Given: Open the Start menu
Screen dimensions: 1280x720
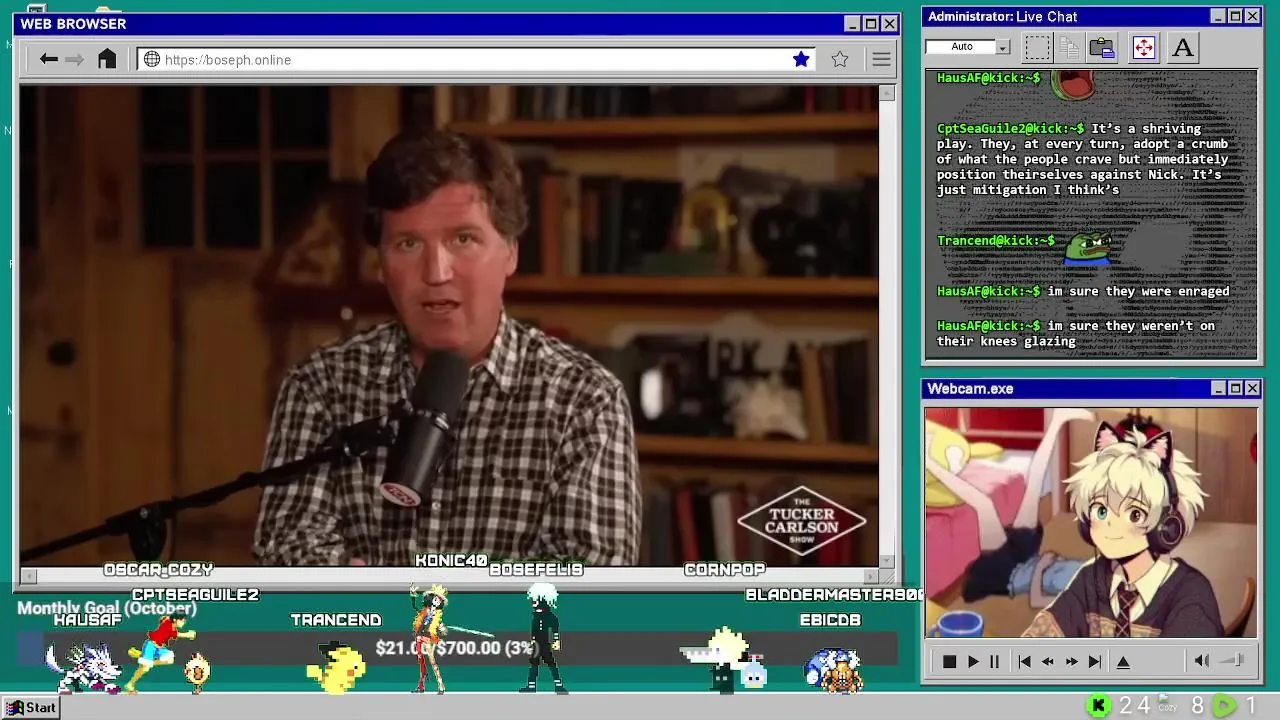Looking at the screenshot, I should [32, 707].
